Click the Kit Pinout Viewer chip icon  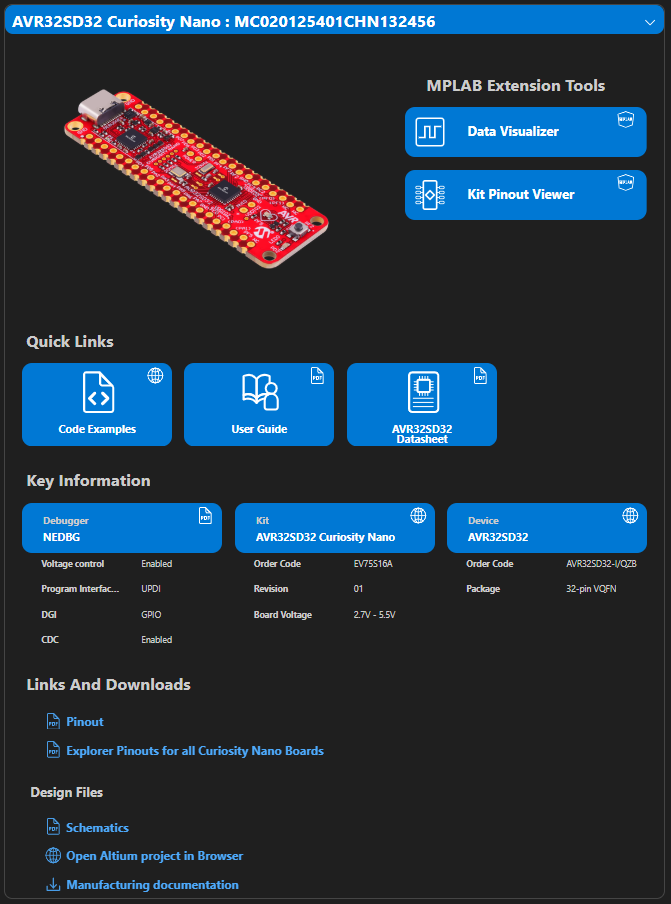click(x=429, y=195)
